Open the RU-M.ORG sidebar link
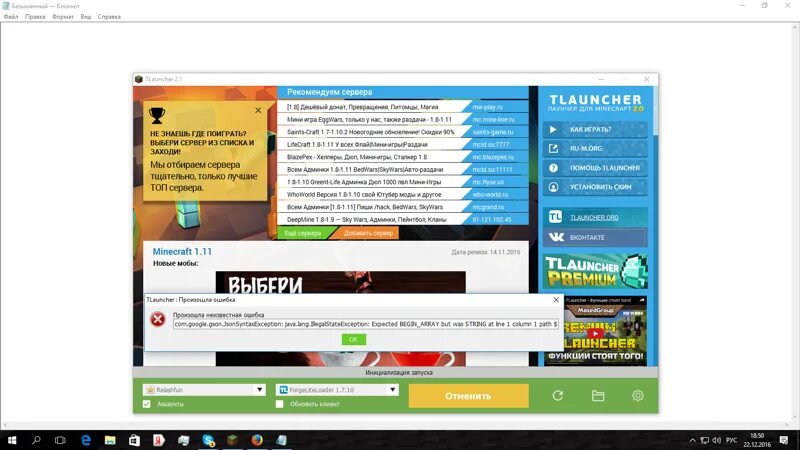This screenshot has height=450, width=800. click(595, 148)
